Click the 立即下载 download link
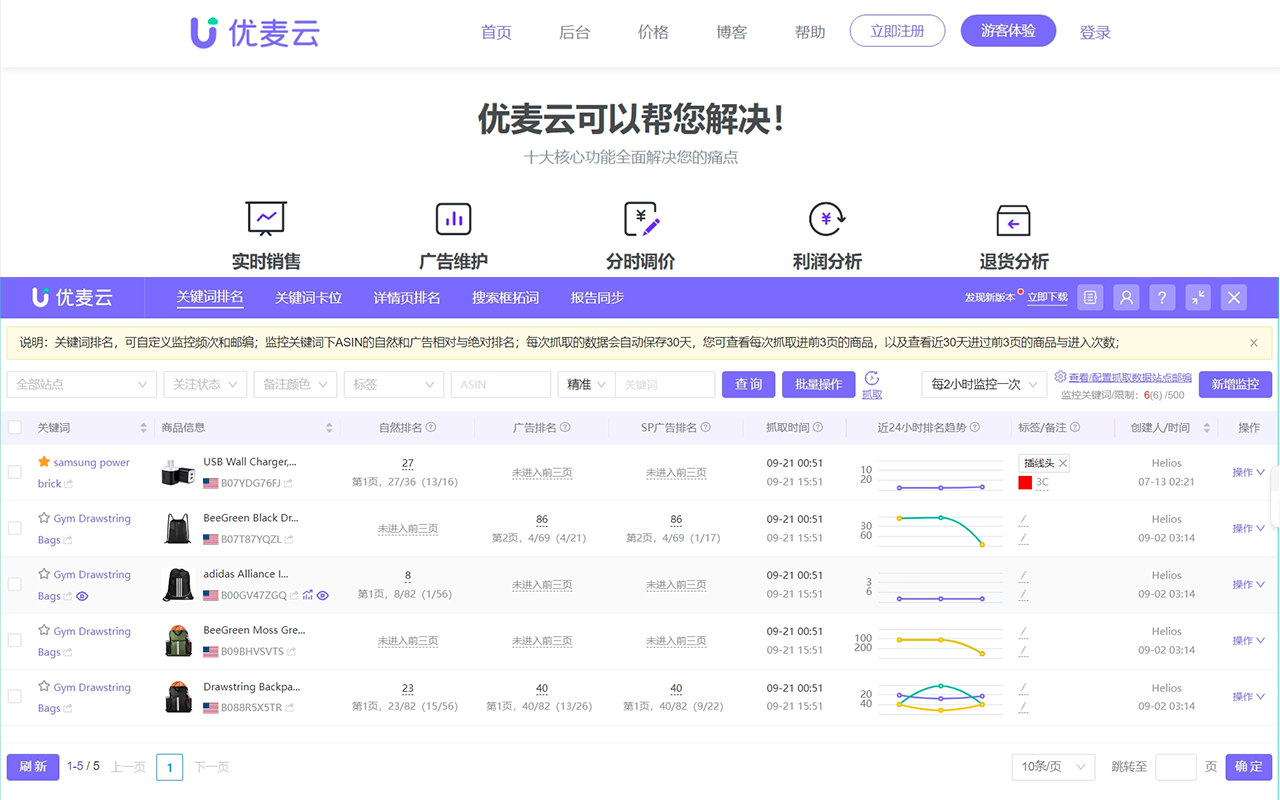This screenshot has height=800, width=1280. pyautogui.click(x=1047, y=297)
